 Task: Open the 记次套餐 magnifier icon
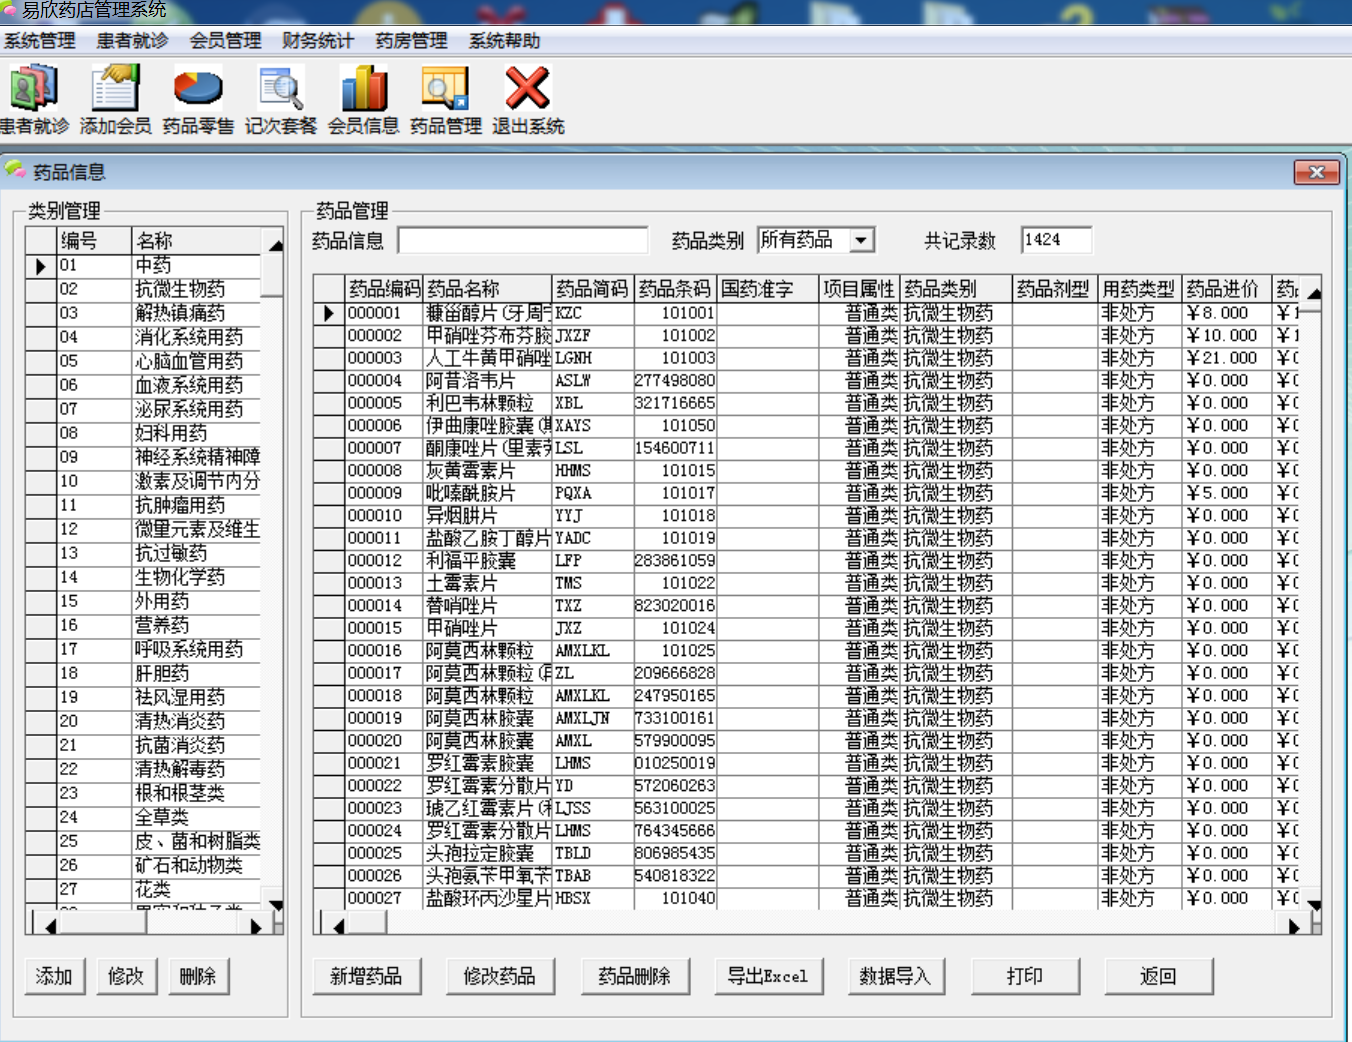281,89
